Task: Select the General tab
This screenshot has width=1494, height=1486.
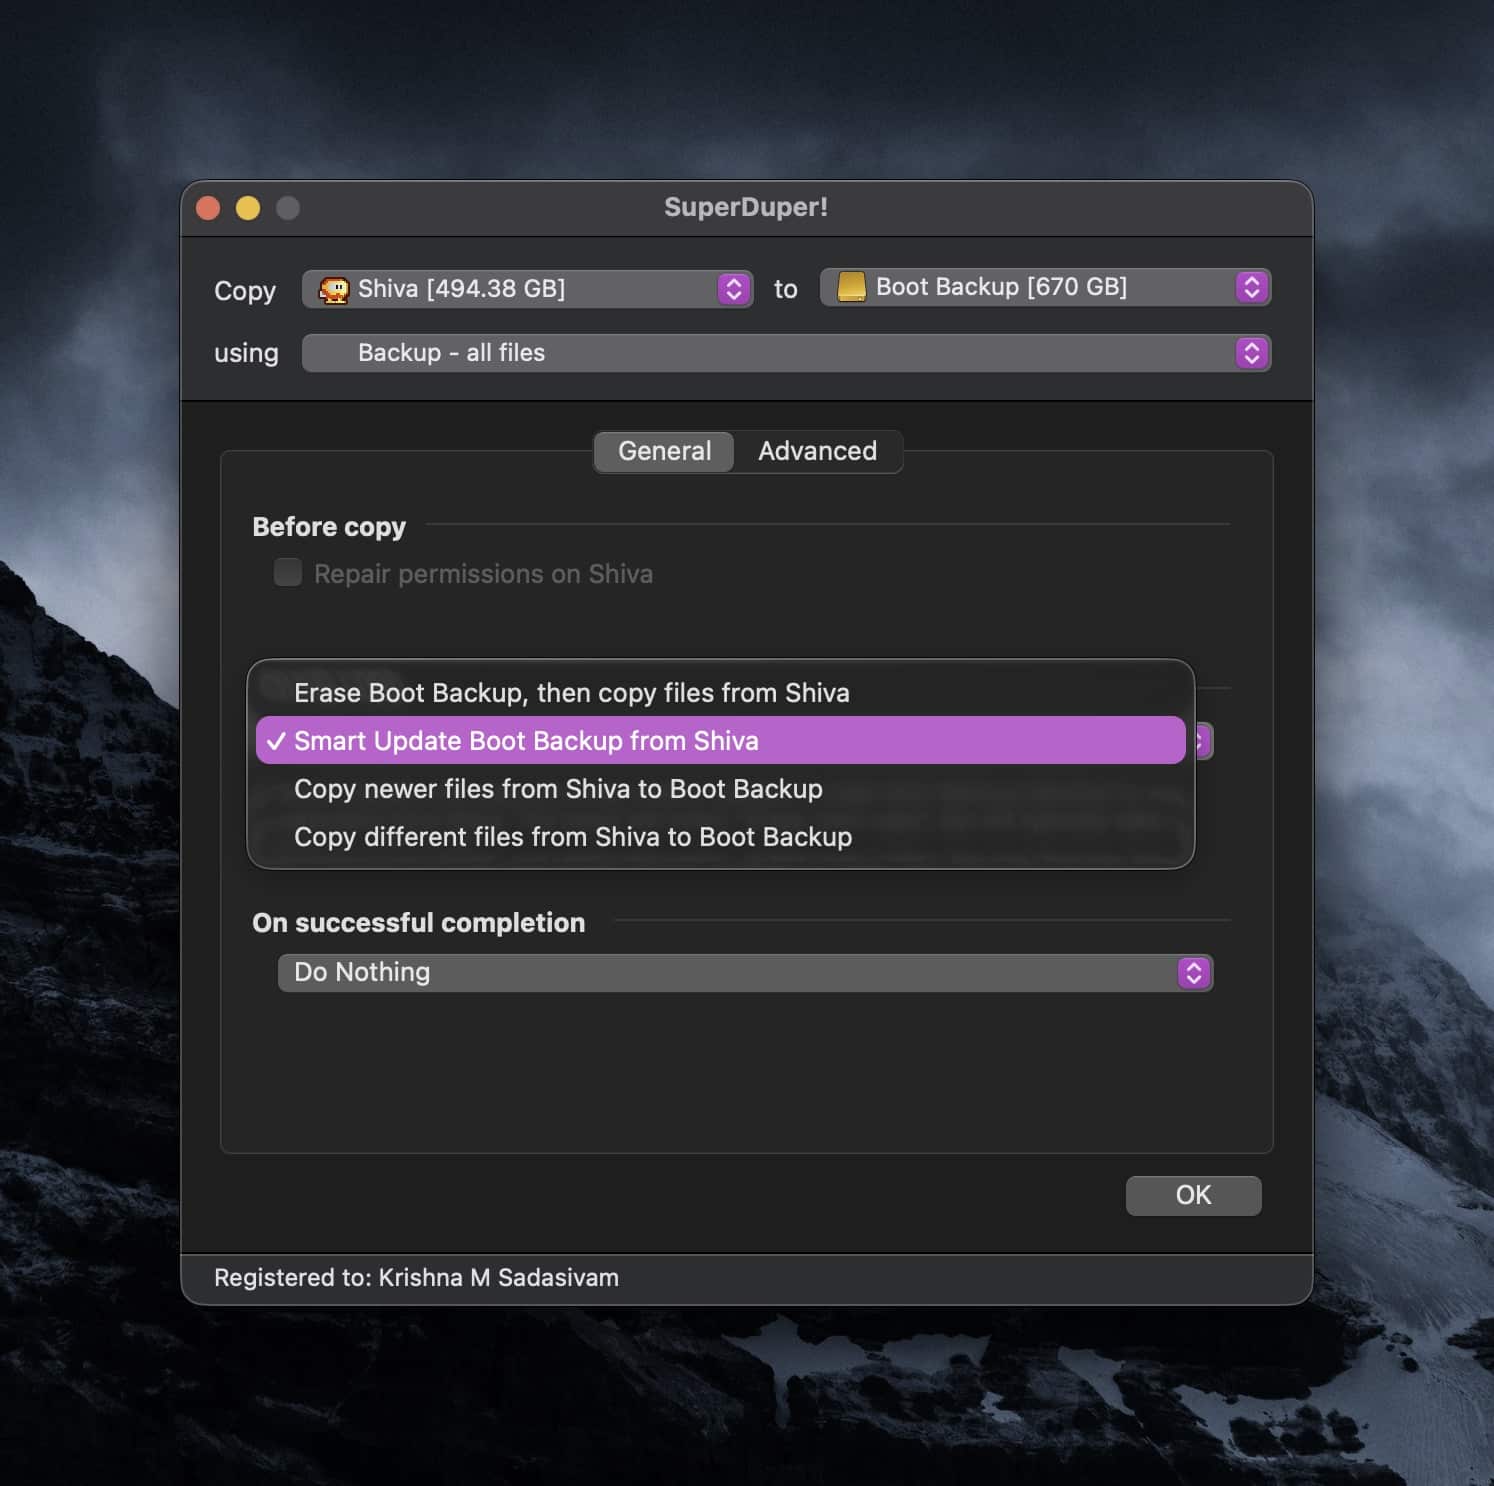Action: [x=664, y=452]
